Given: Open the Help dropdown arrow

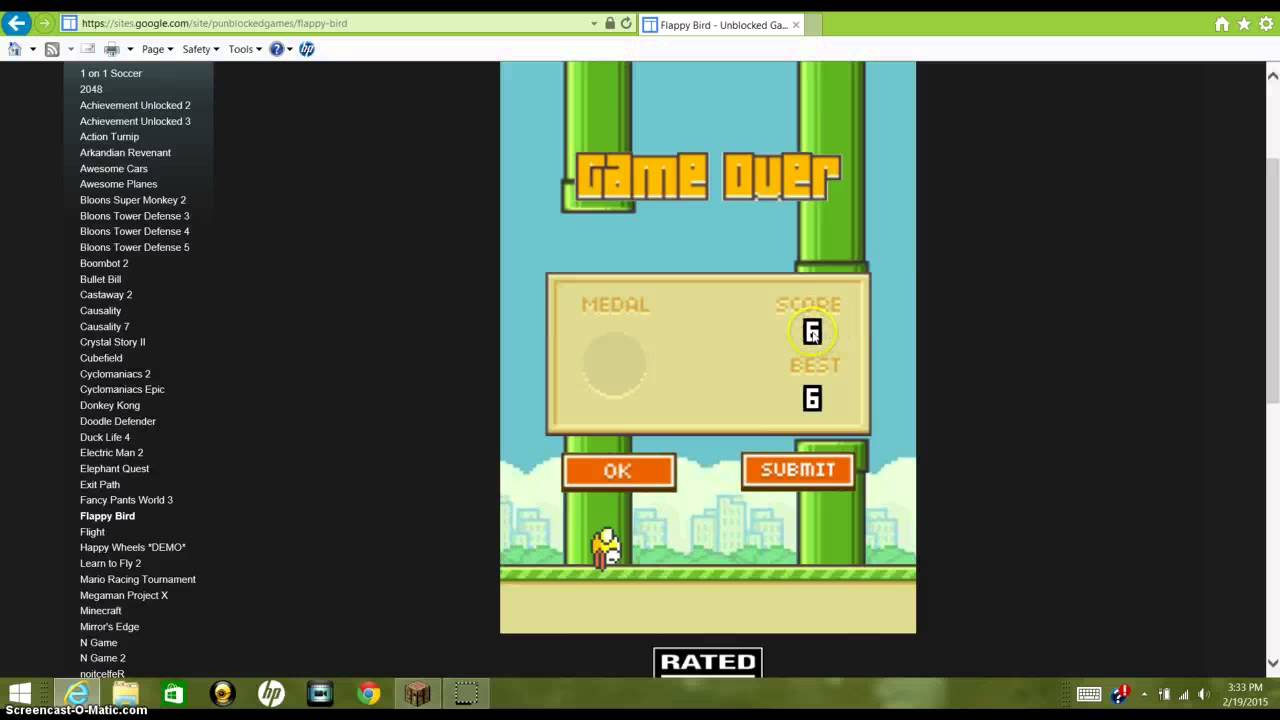Looking at the screenshot, I should click(290, 49).
